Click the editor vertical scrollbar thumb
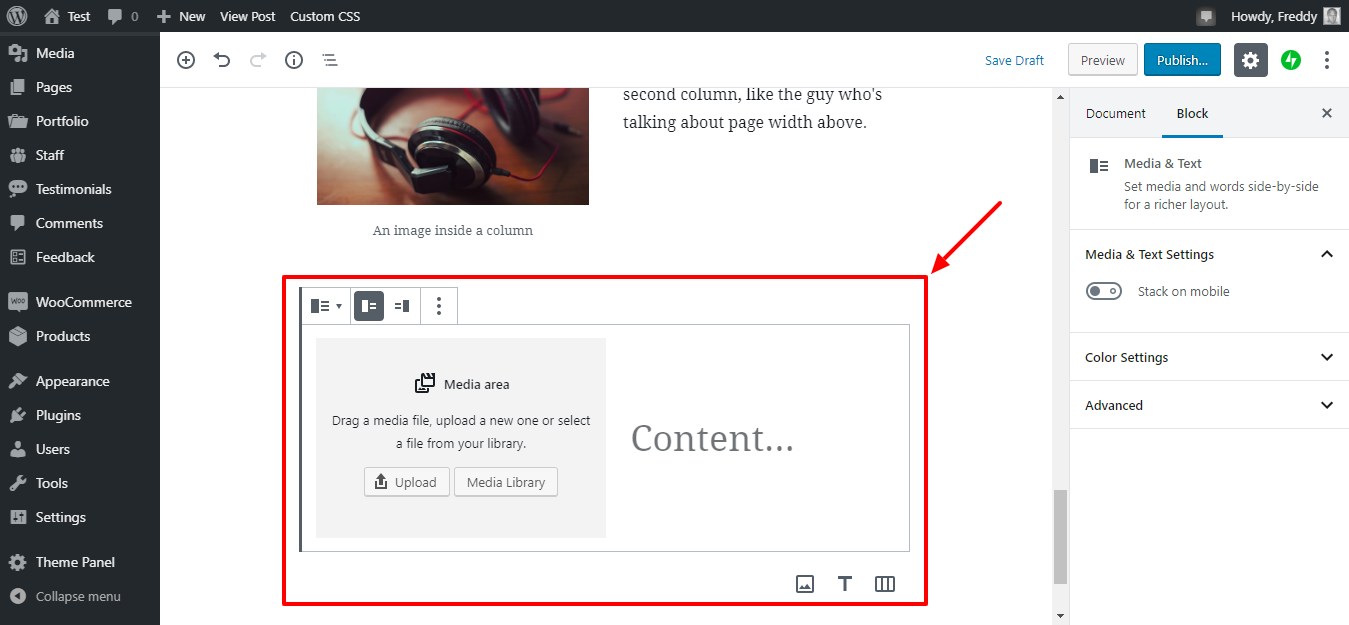This screenshot has width=1349, height=625. tap(1060, 537)
